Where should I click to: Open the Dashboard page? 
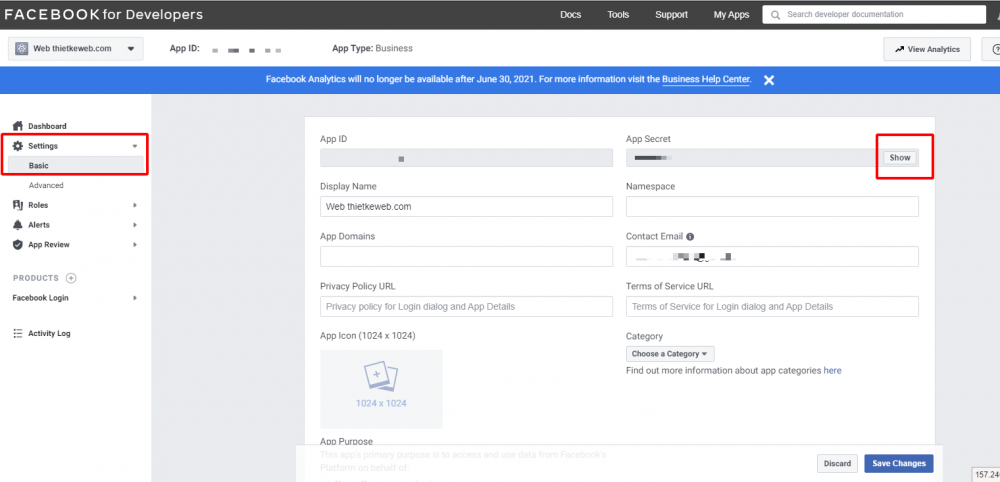tap(47, 126)
